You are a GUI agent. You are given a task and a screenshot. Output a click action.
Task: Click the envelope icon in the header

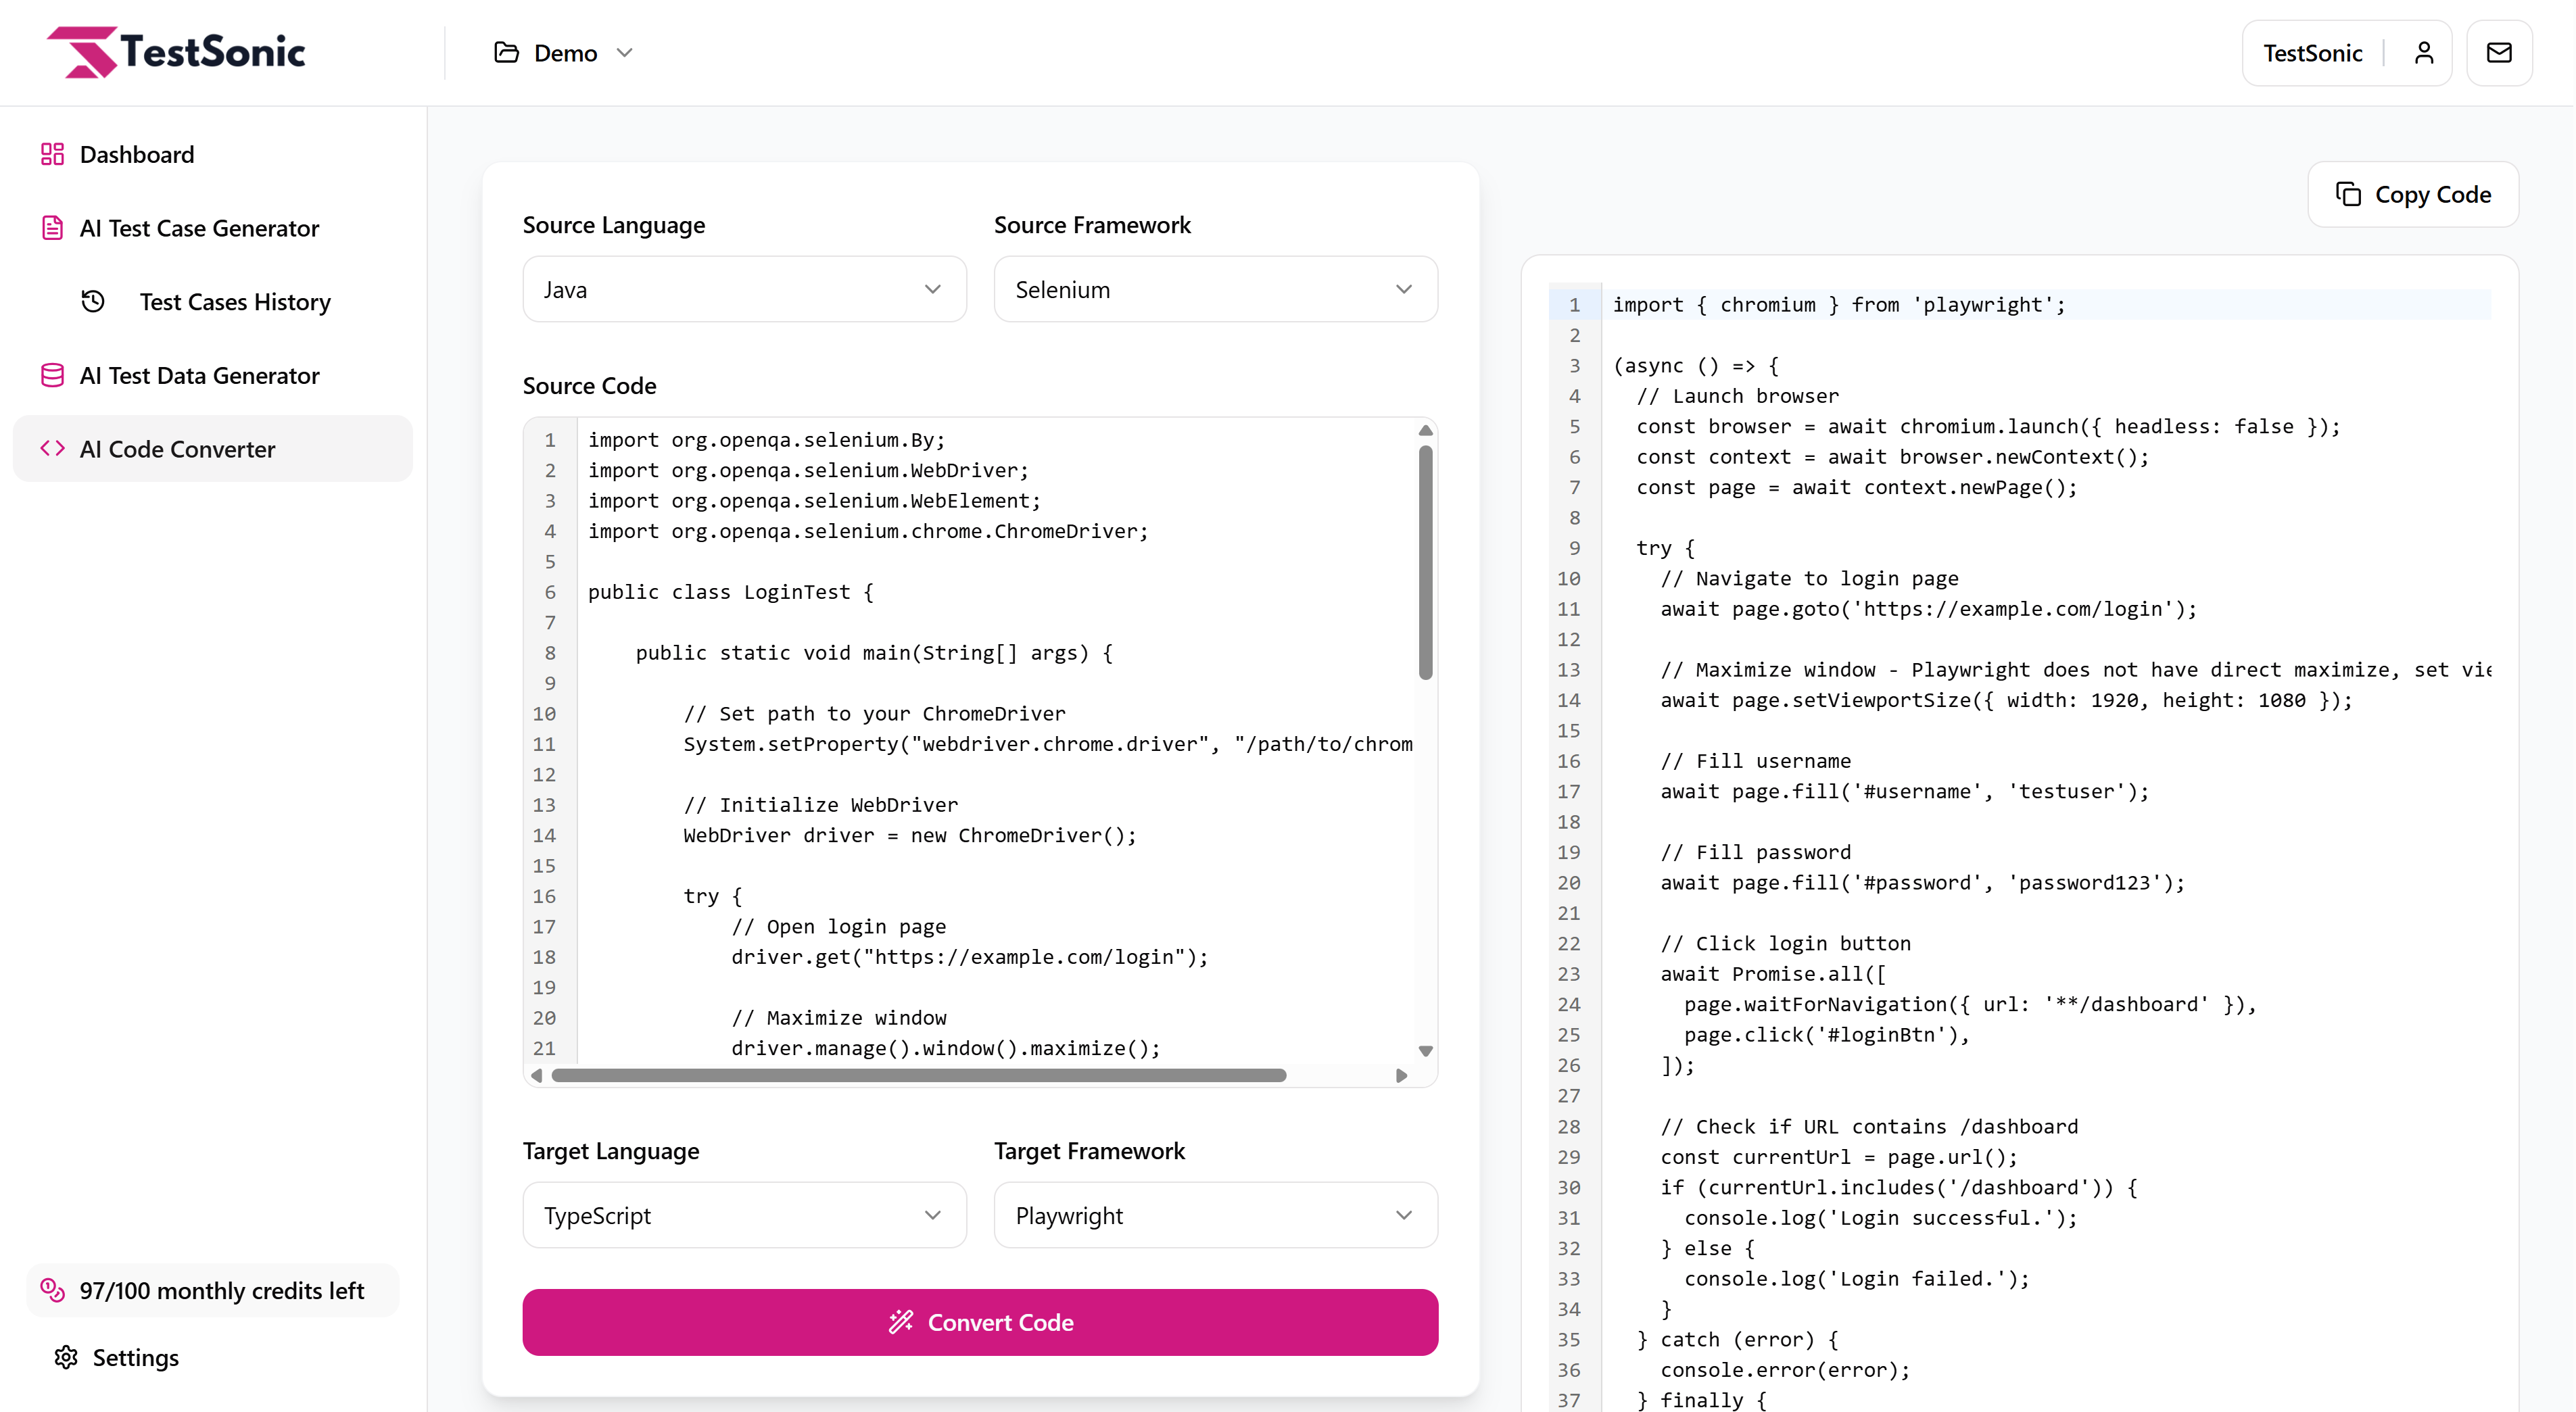pos(2499,52)
